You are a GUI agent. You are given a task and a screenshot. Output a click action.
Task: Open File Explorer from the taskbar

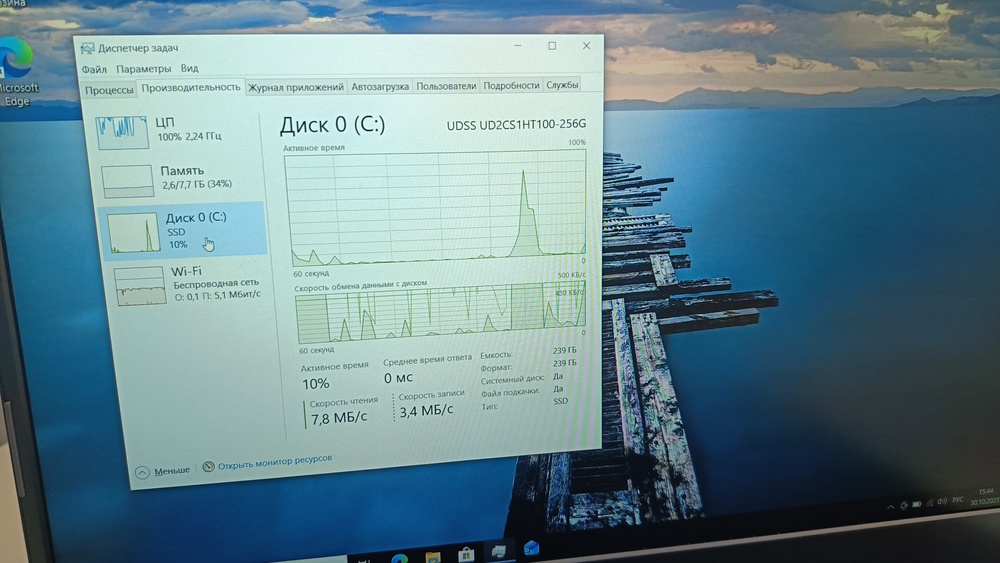pyautogui.click(x=432, y=556)
